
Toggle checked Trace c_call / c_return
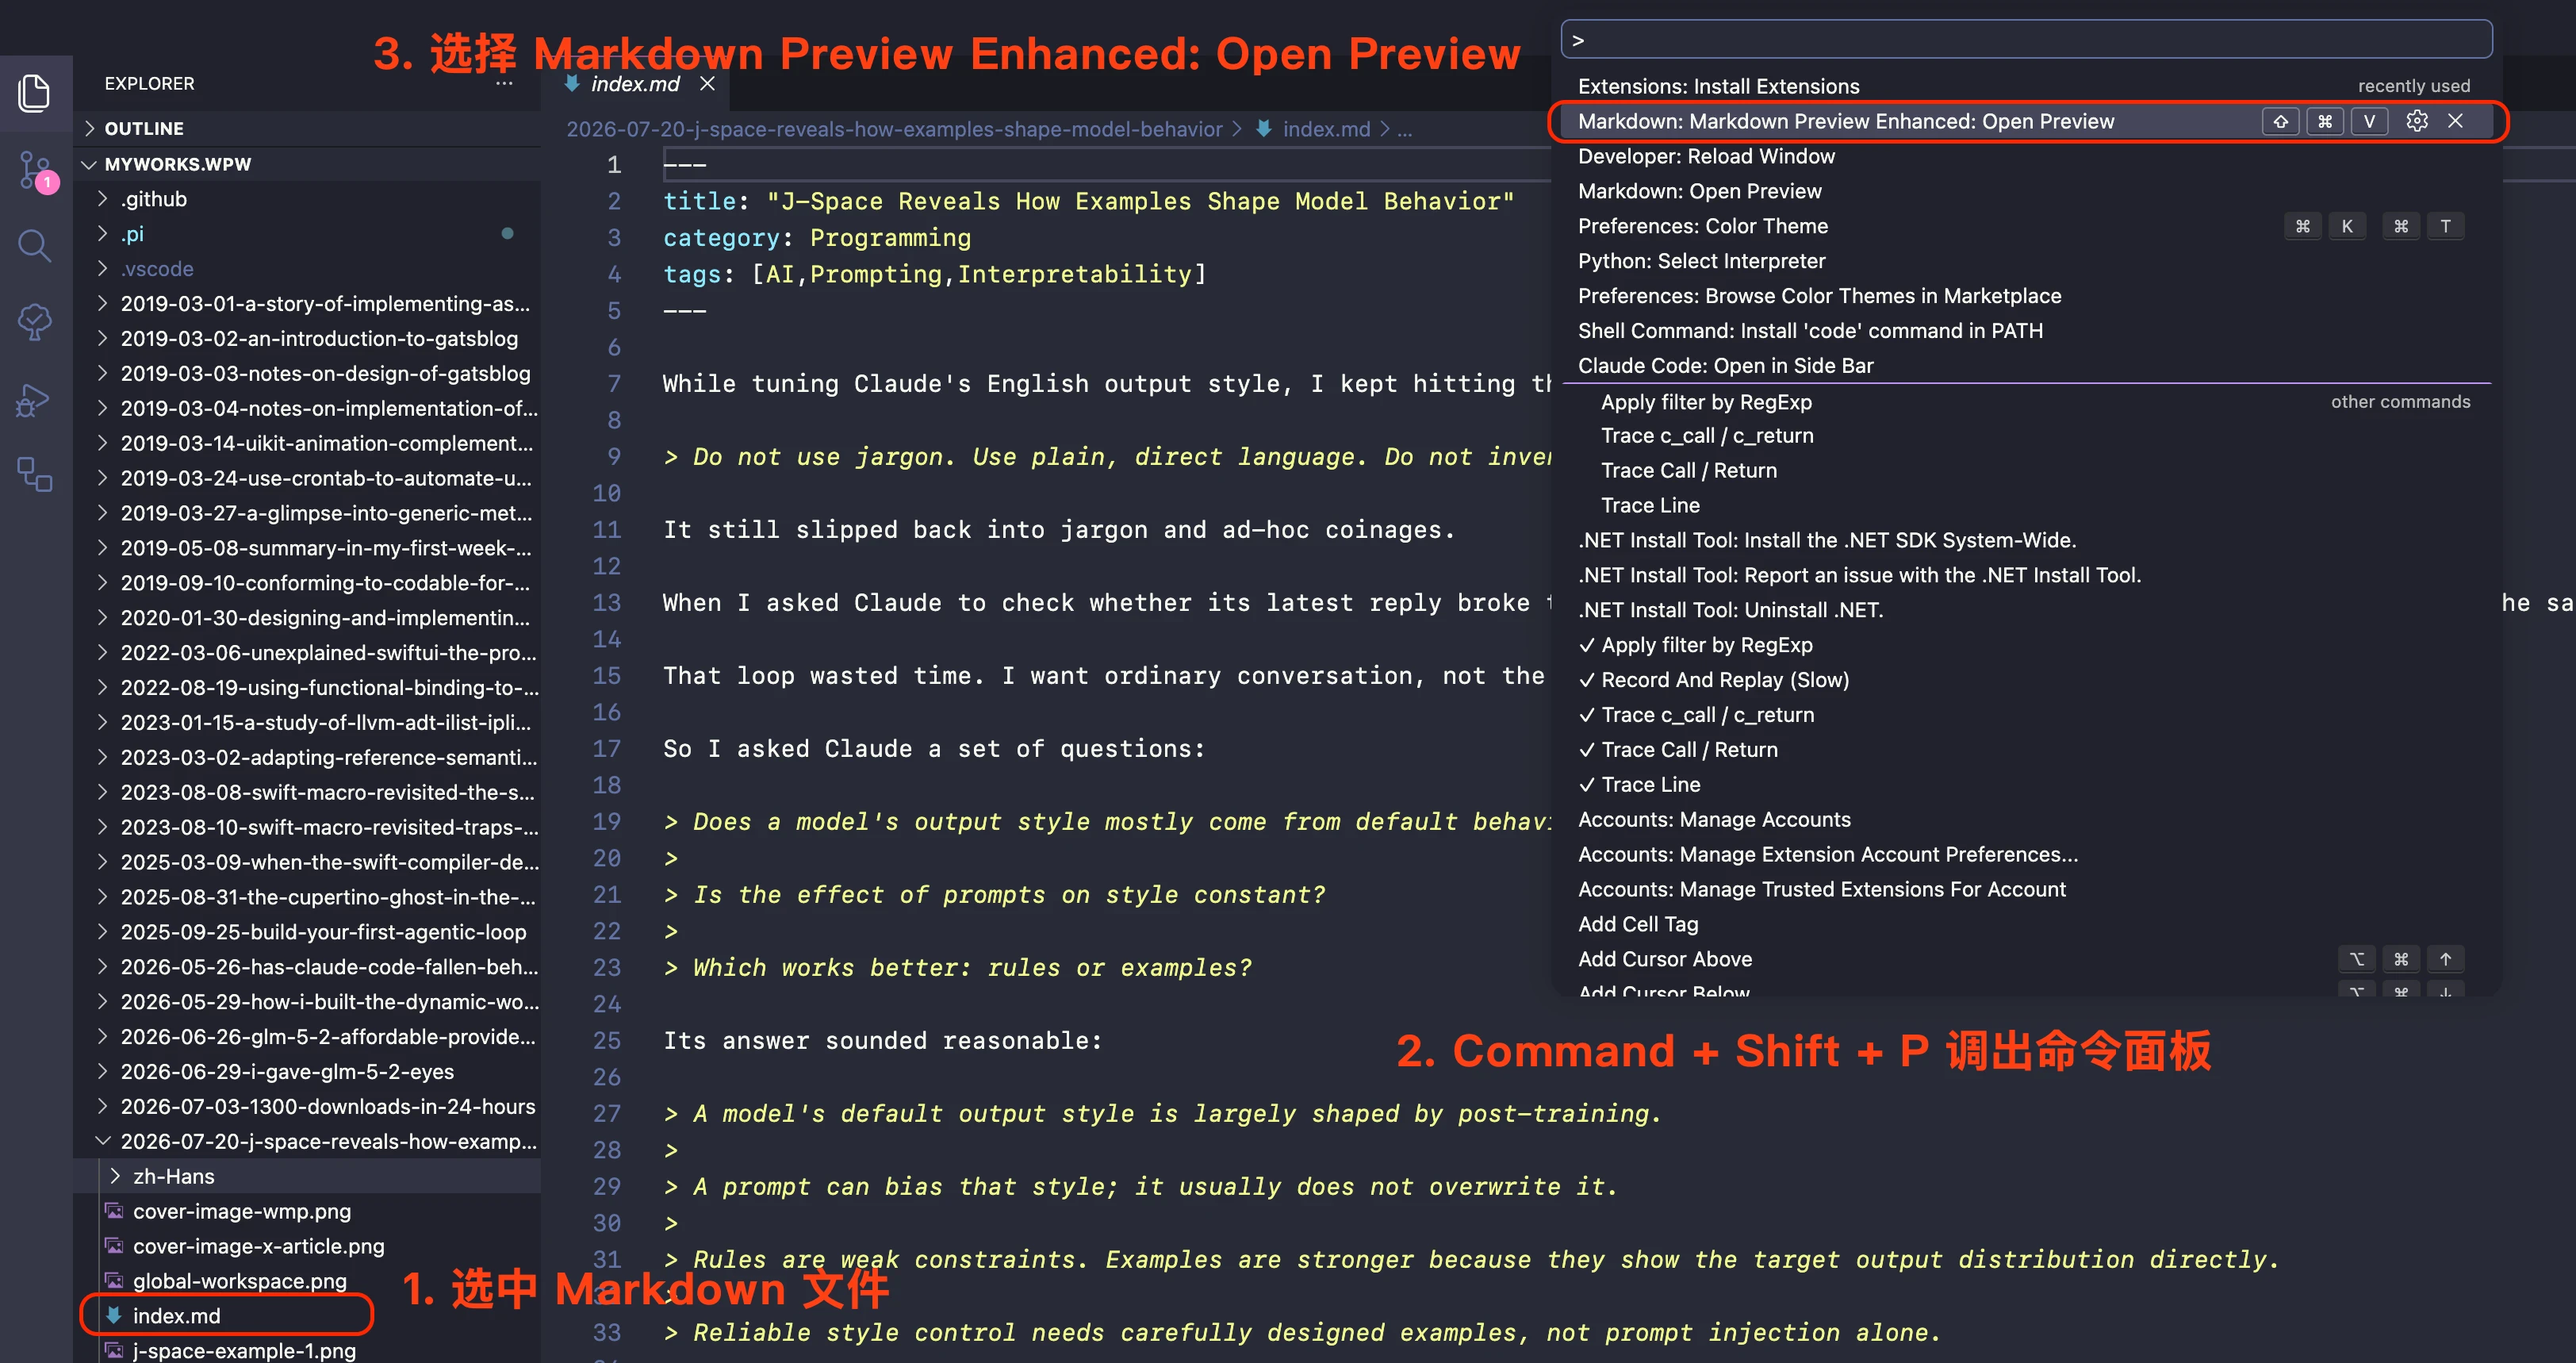(2026, 715)
